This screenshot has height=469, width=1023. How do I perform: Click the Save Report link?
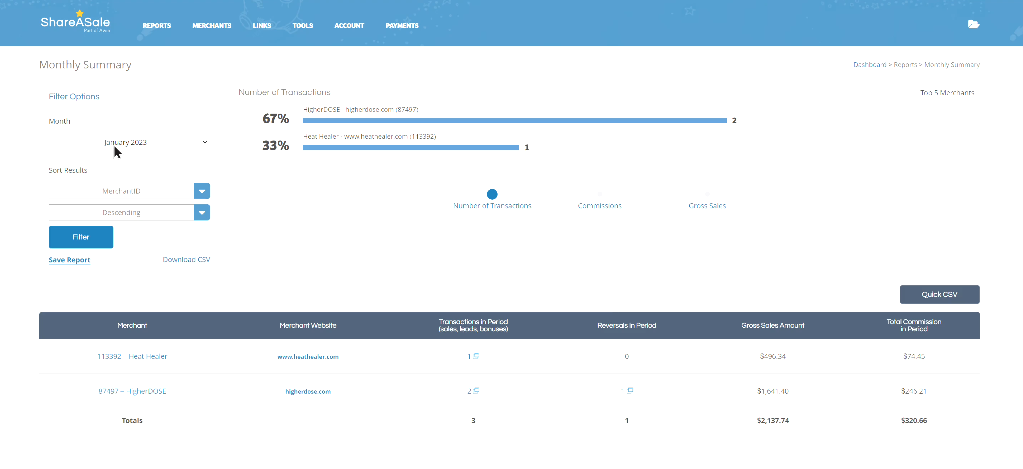(69, 260)
